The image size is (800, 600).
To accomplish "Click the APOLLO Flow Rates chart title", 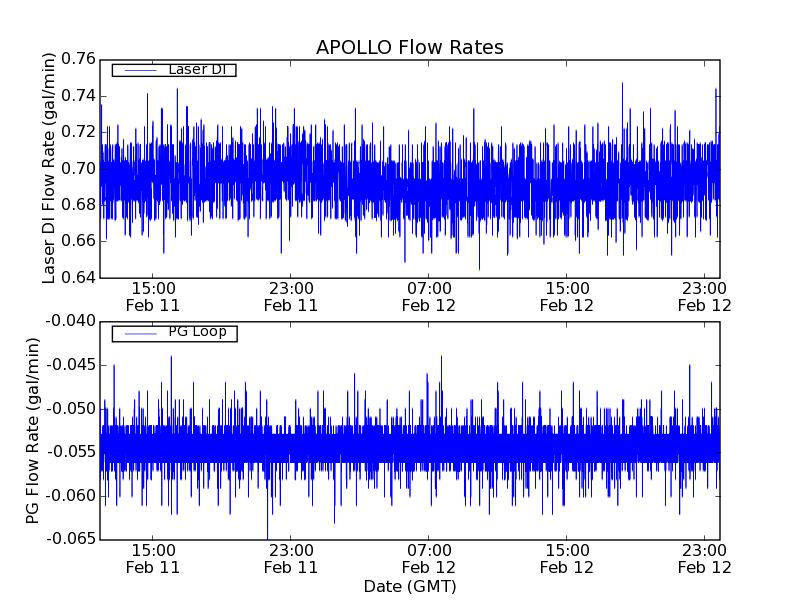I will (409, 48).
